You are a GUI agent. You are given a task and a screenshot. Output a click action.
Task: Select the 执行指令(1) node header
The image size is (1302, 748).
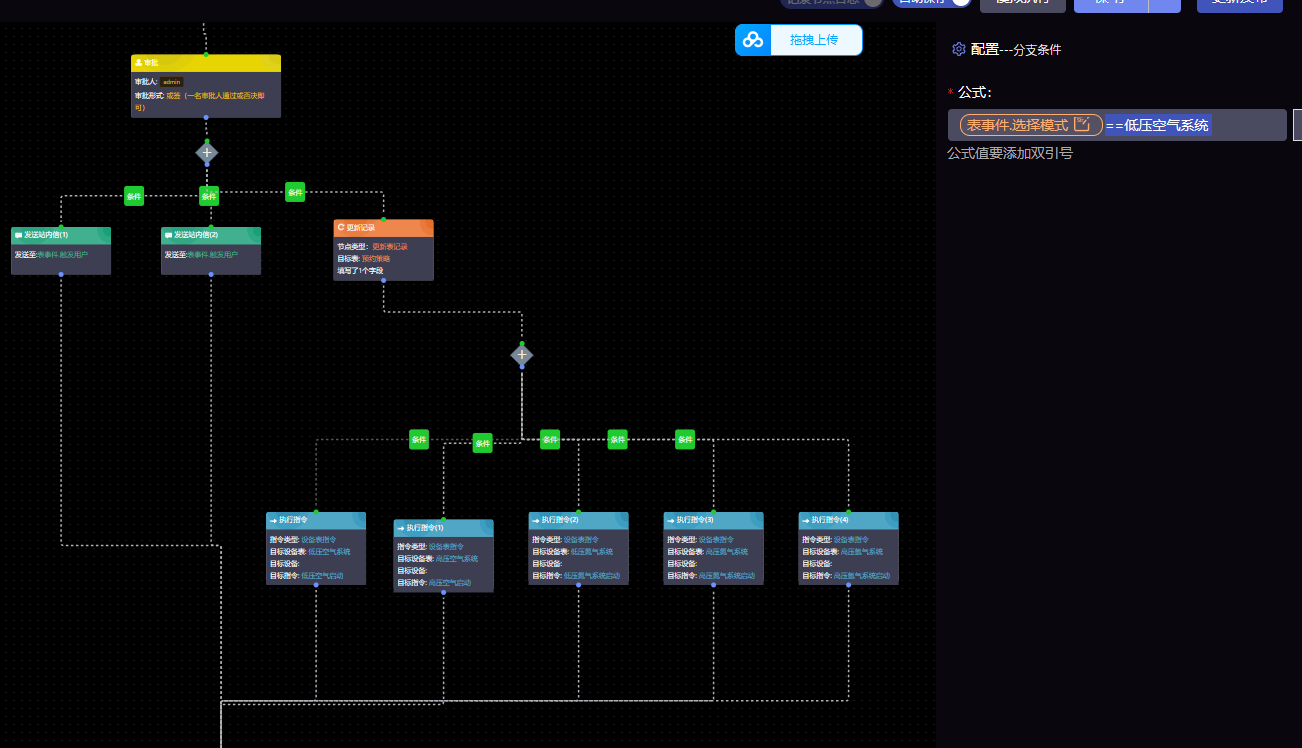point(444,527)
